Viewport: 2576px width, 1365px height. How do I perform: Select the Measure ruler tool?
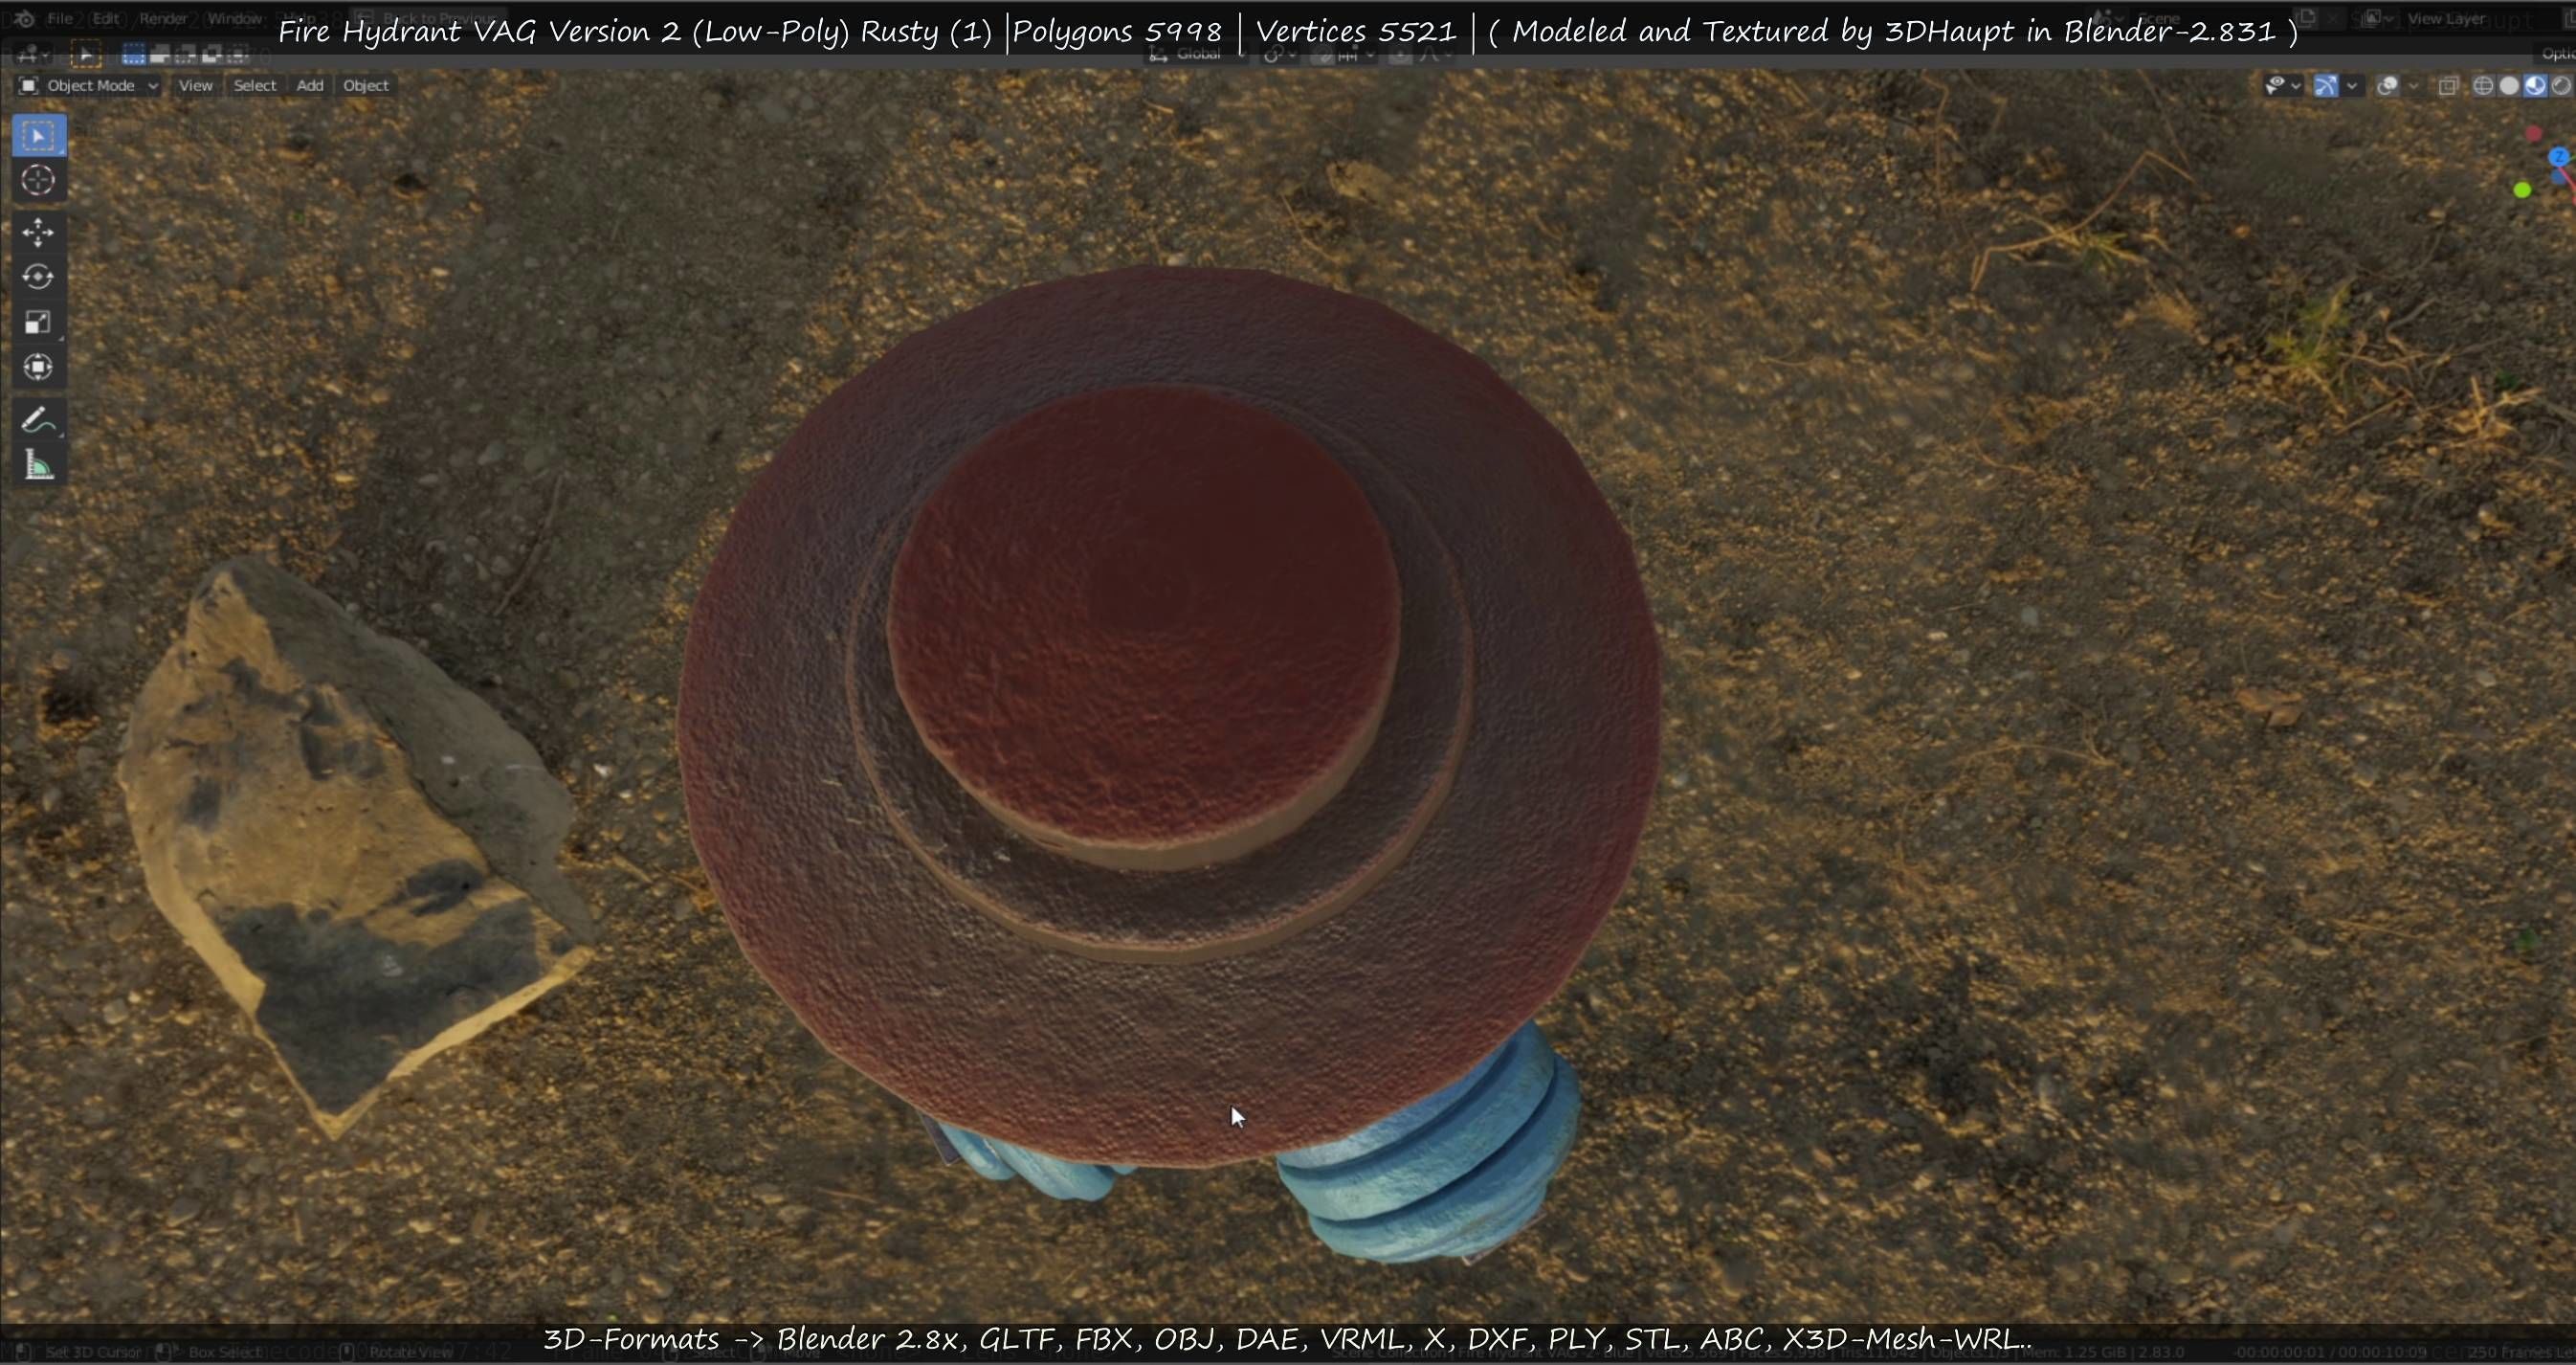tap(39, 465)
